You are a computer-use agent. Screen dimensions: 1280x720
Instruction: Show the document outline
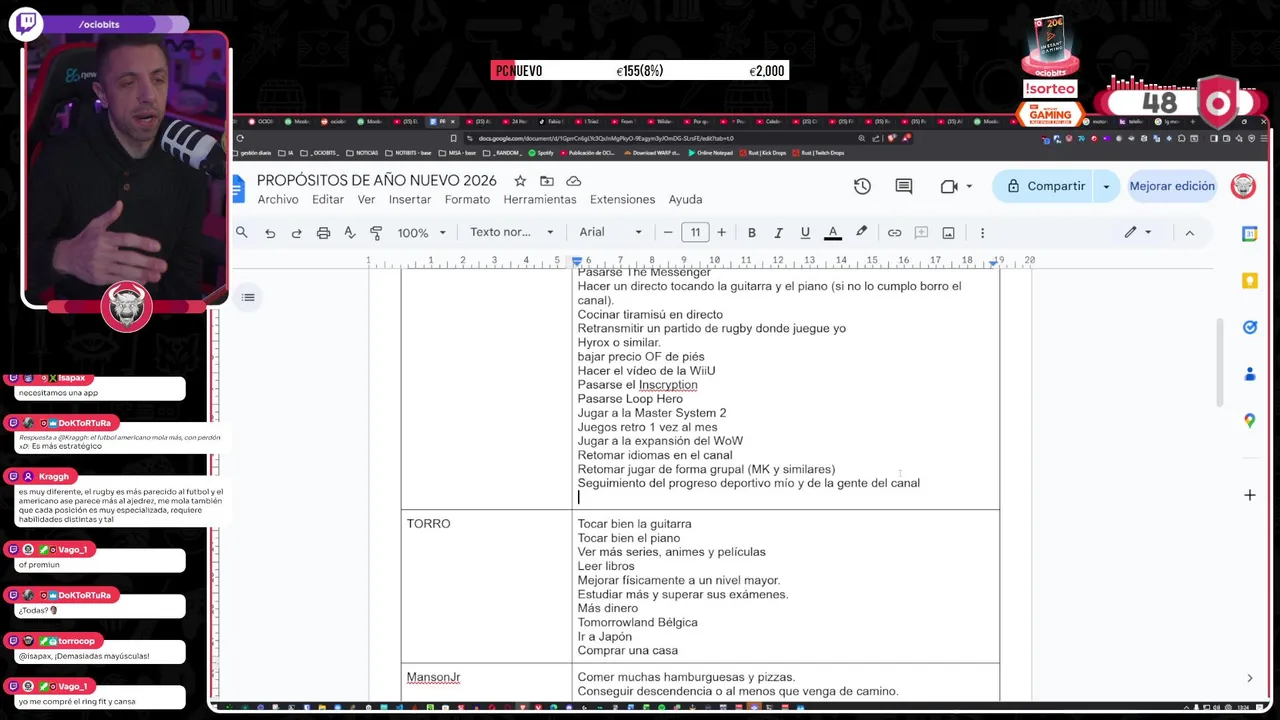pyautogui.click(x=248, y=297)
